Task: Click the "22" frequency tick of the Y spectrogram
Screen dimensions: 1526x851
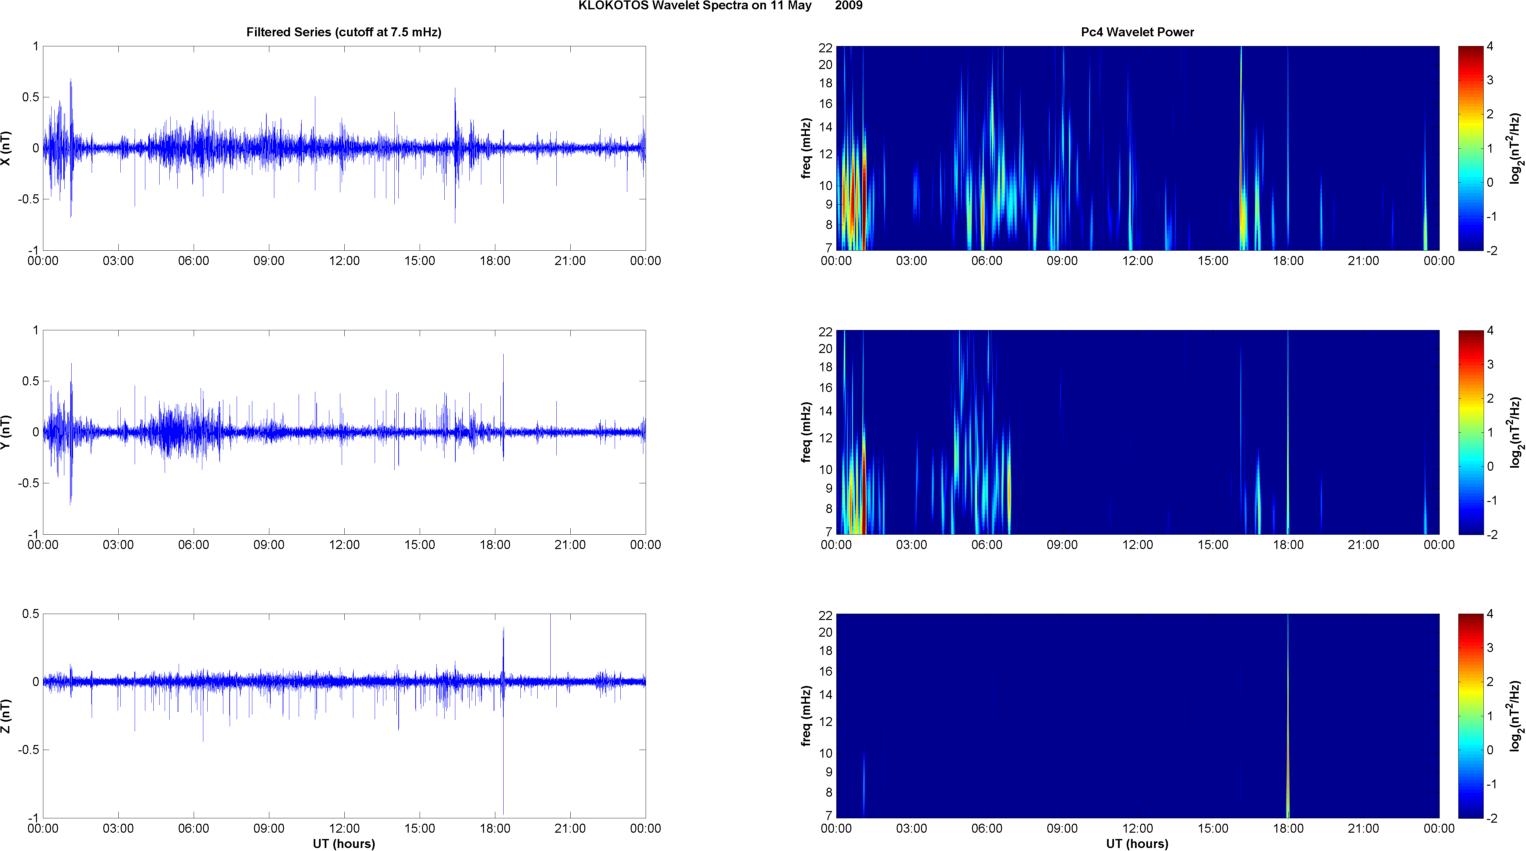Action: tap(826, 332)
